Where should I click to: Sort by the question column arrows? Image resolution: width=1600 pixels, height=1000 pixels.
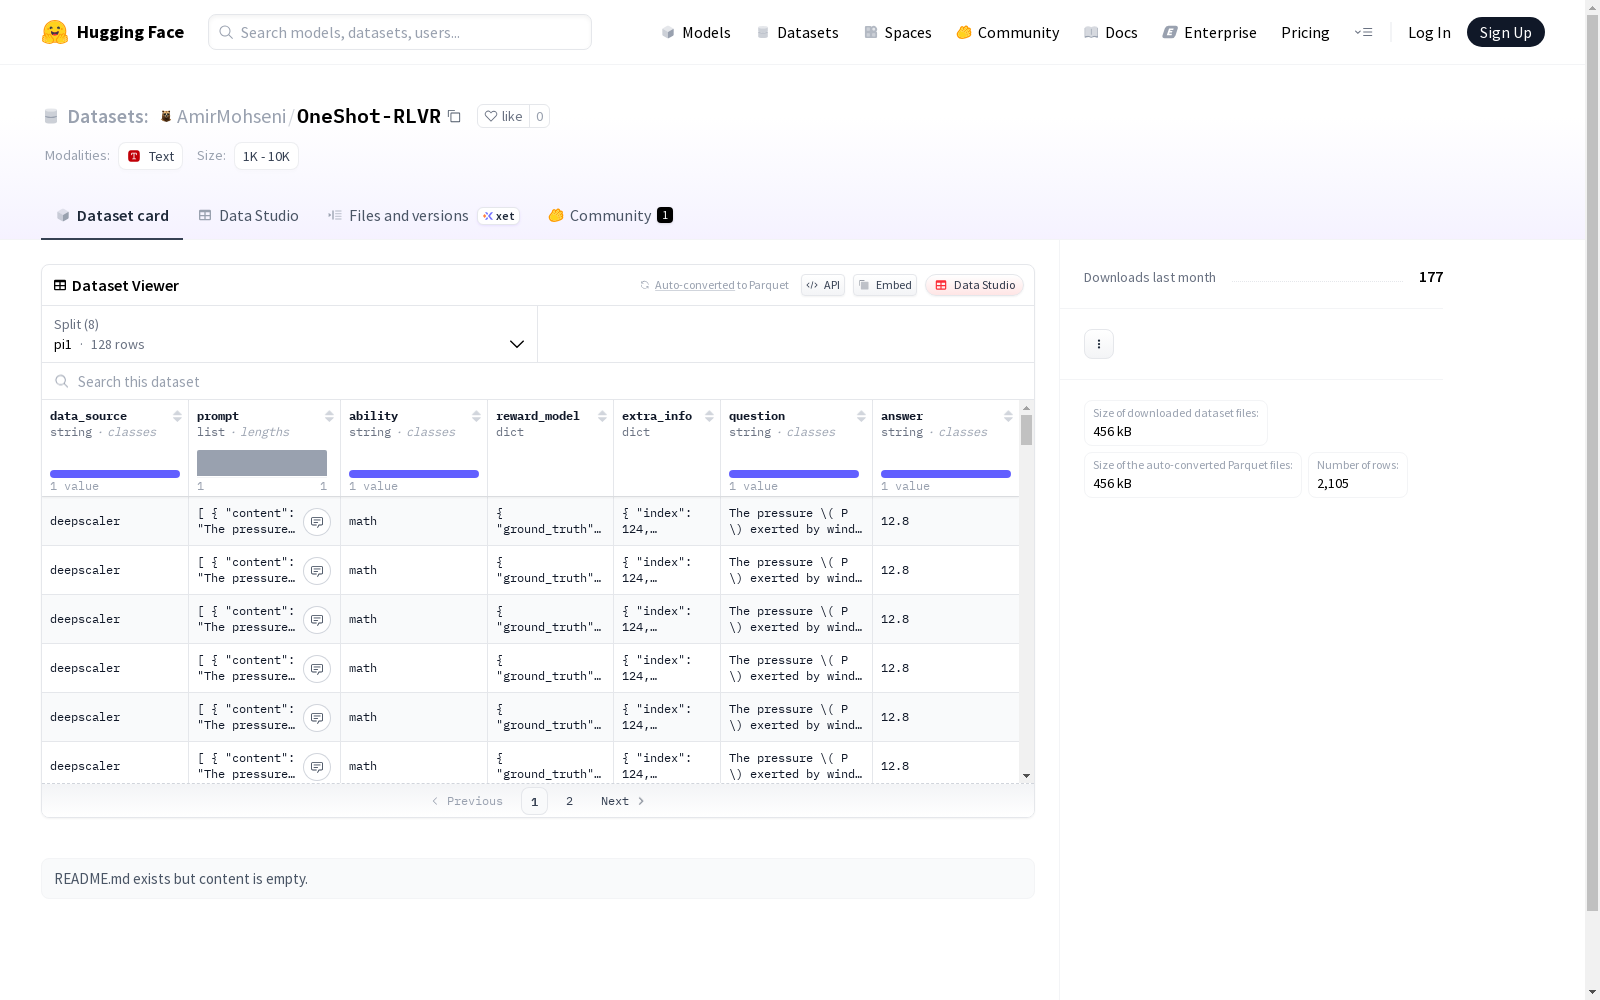(x=861, y=416)
